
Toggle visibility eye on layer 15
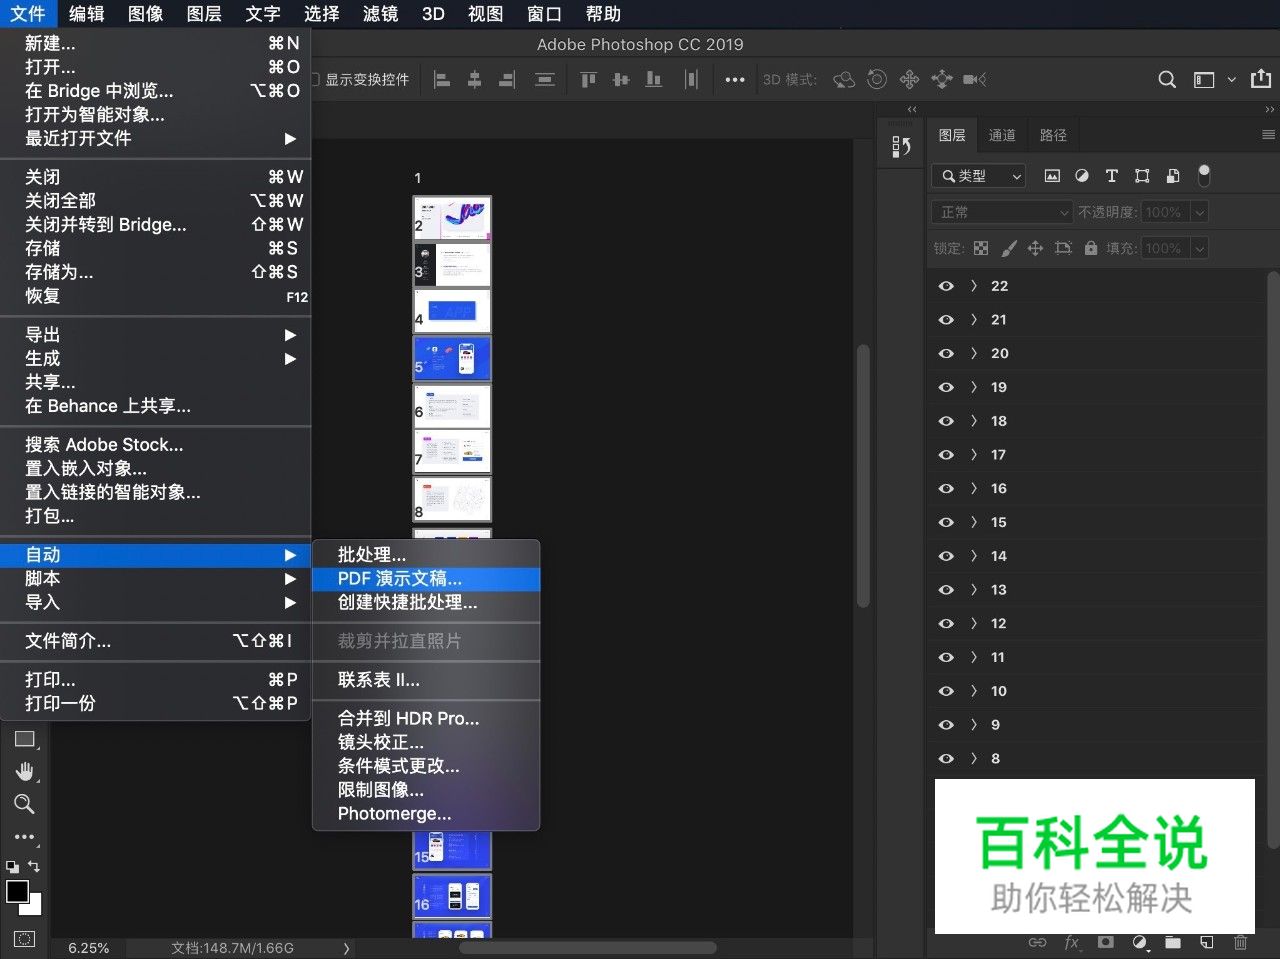click(x=945, y=522)
